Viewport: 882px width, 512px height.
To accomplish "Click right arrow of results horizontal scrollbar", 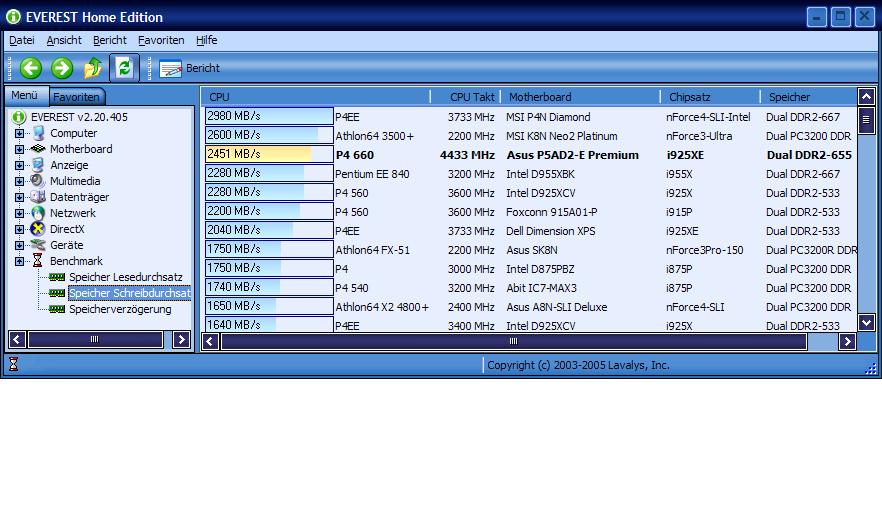I will [x=847, y=341].
